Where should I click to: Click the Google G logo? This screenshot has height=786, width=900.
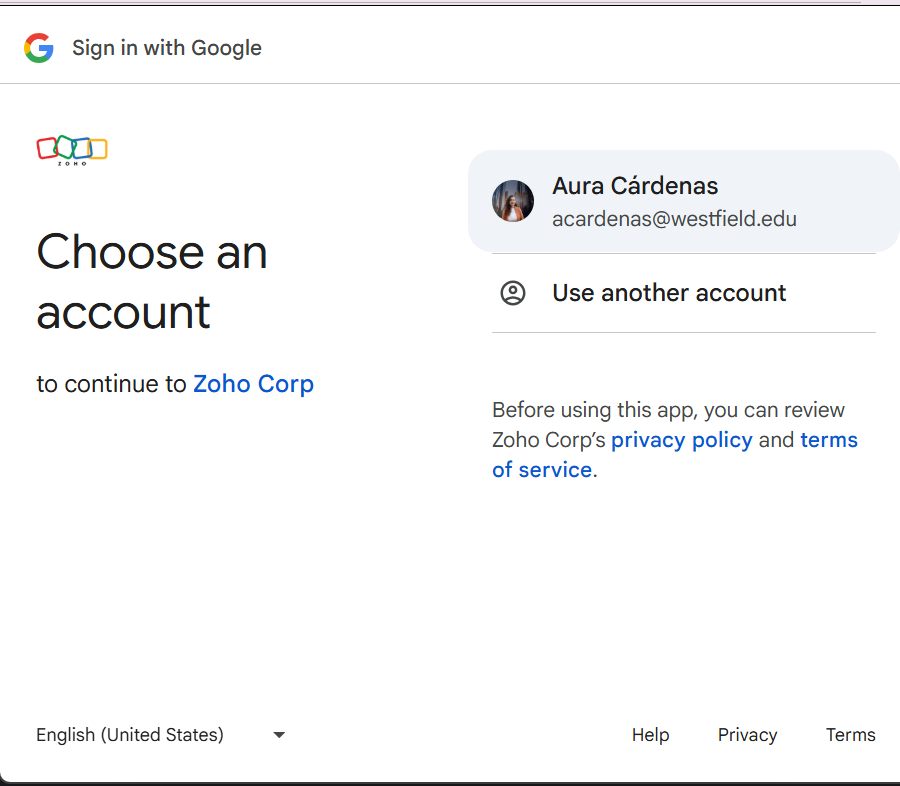(39, 48)
